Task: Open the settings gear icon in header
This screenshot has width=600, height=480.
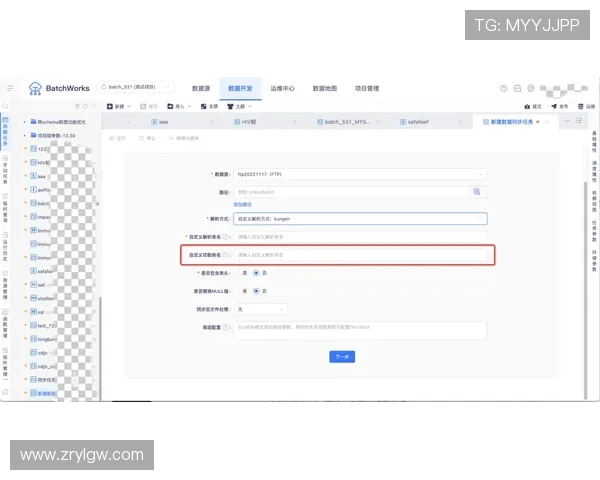Action: pos(532,88)
